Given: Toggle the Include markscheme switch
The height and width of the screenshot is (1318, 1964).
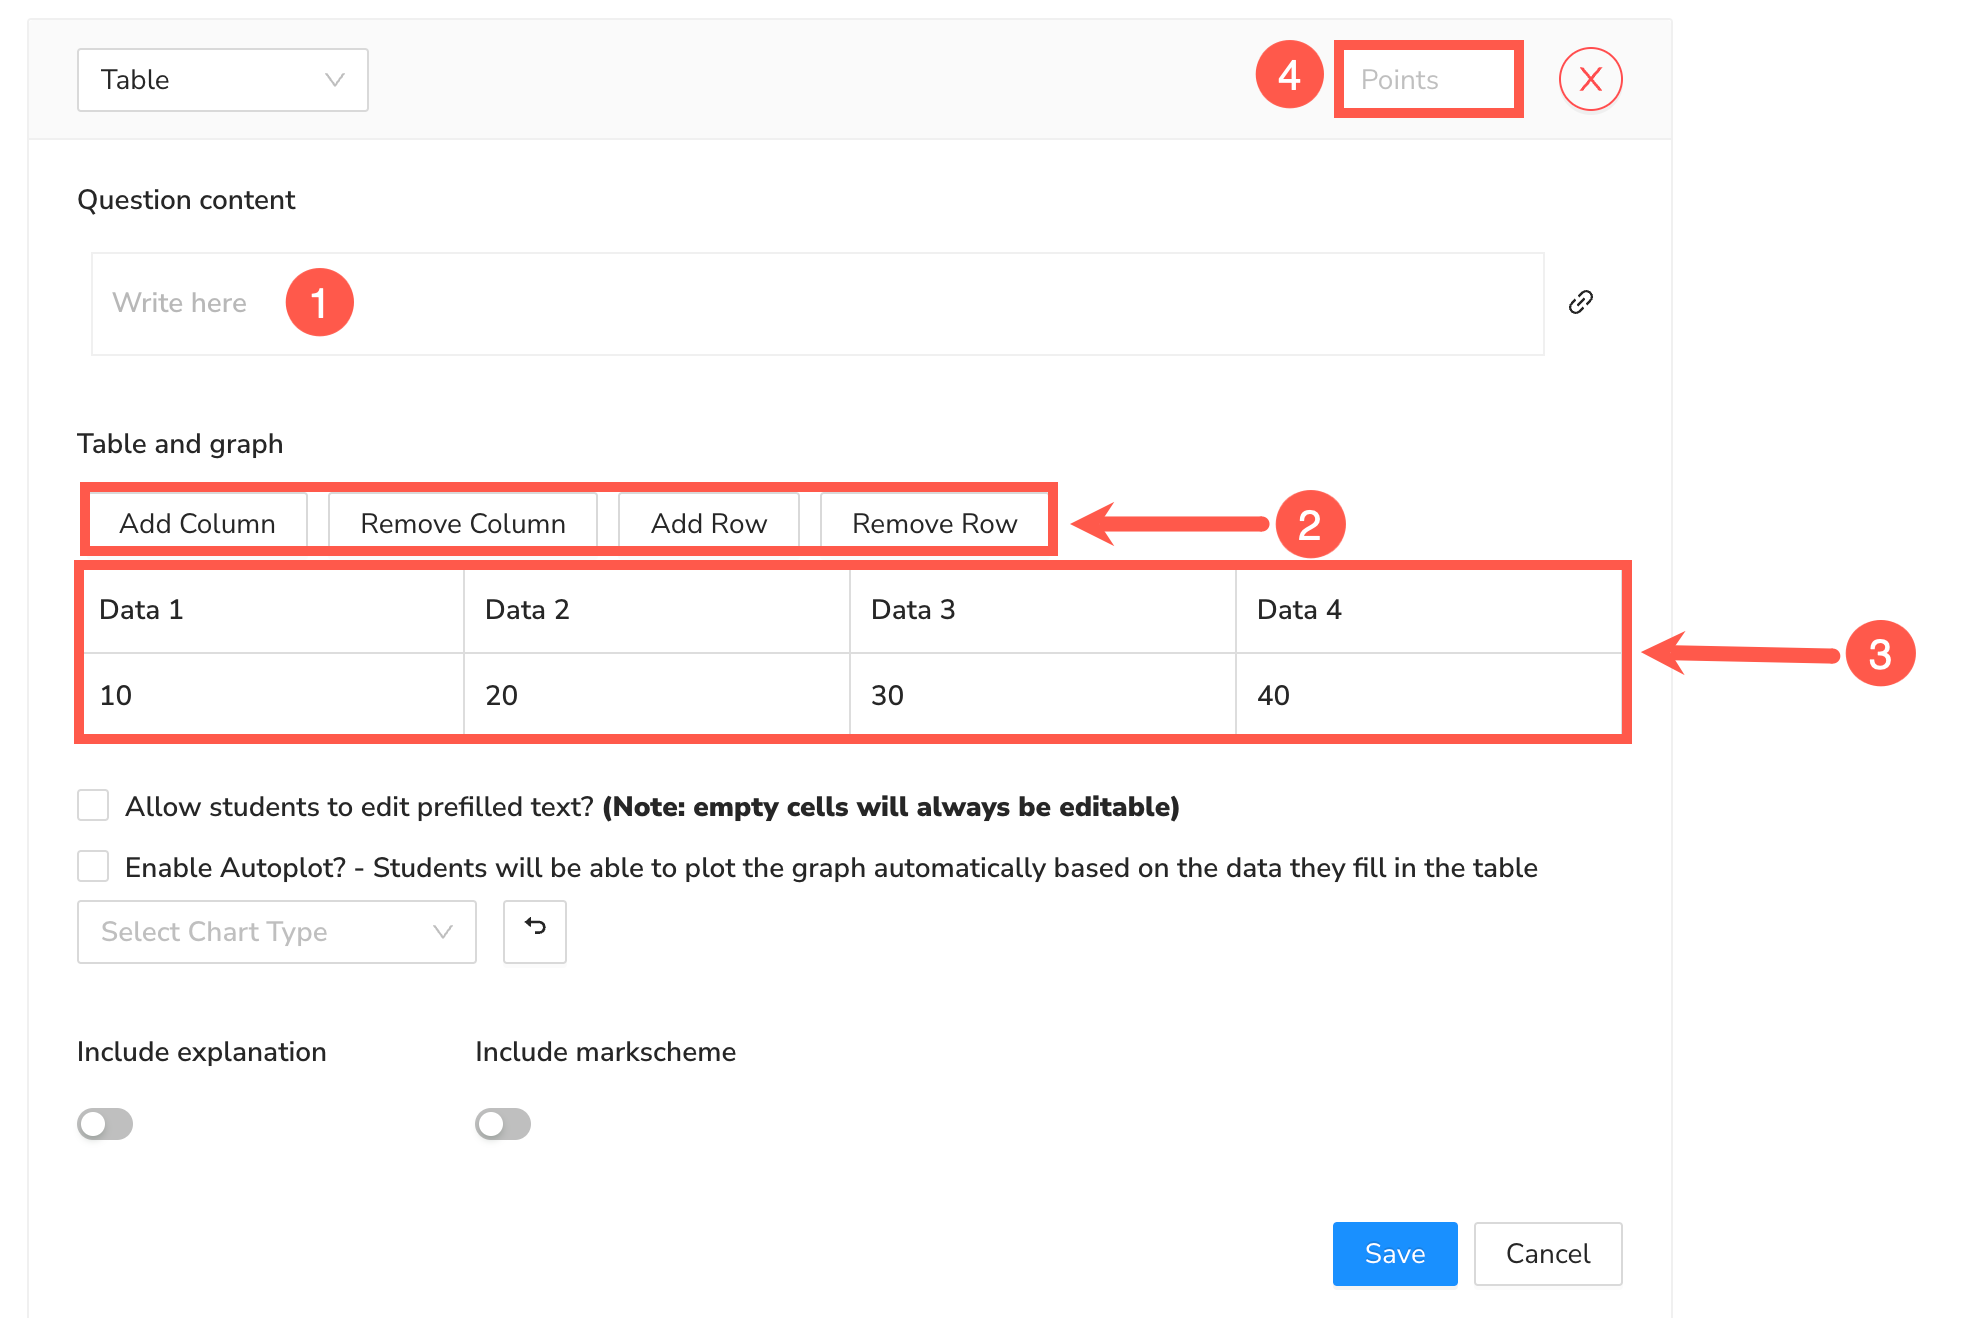Looking at the screenshot, I should tap(503, 1124).
